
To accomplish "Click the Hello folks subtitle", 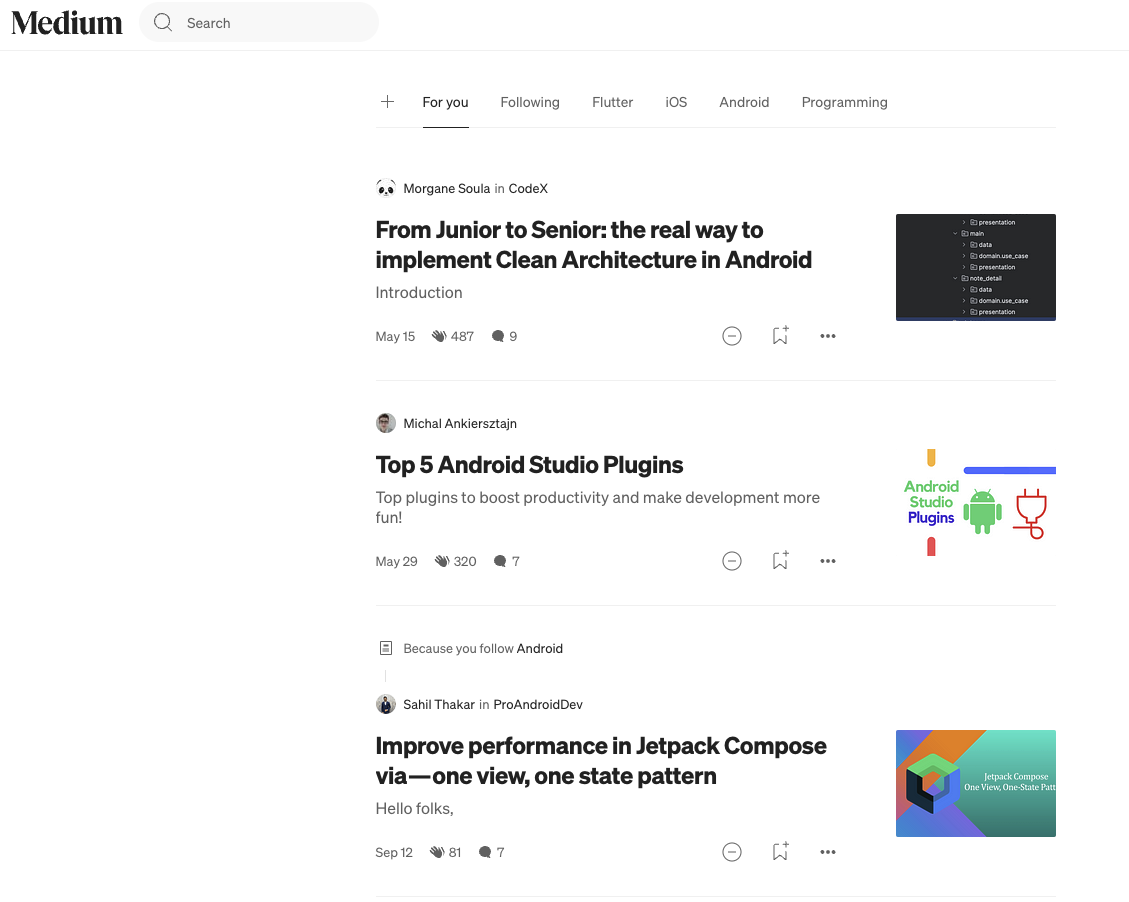I will pos(415,809).
